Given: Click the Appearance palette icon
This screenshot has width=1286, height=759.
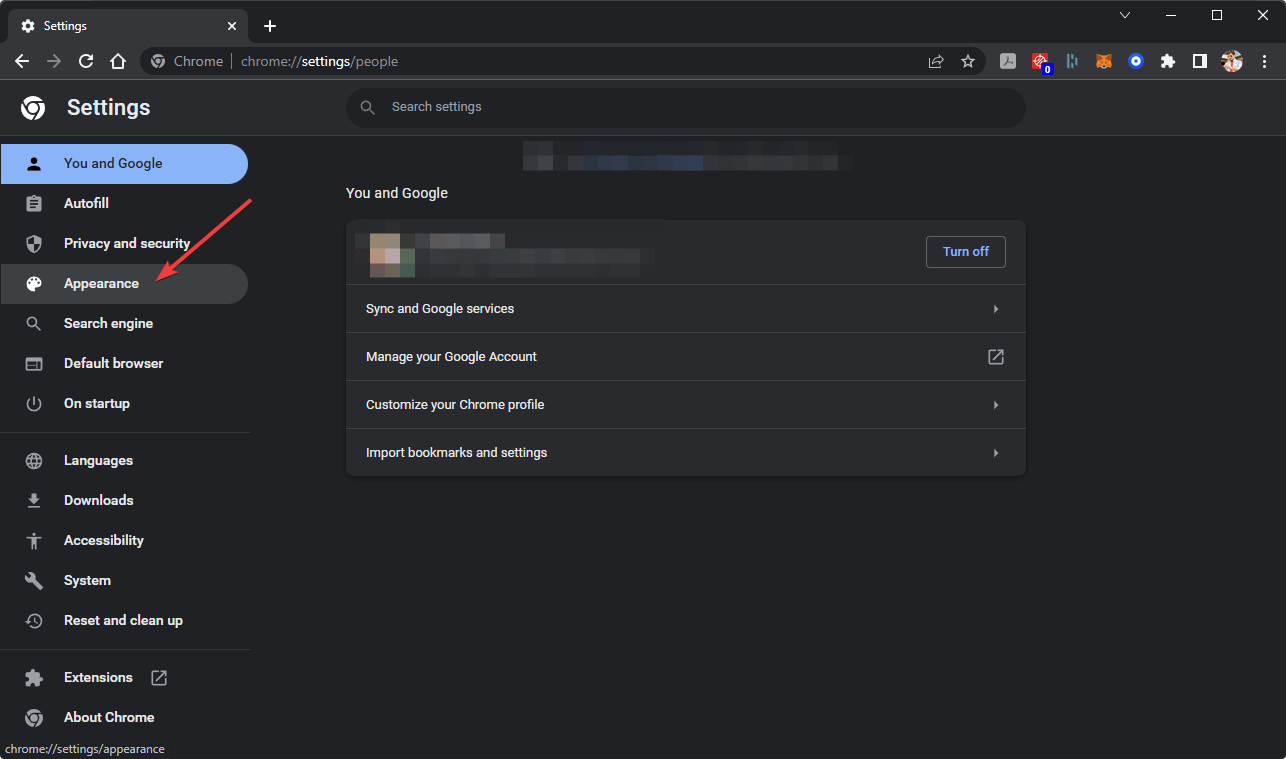Looking at the screenshot, I should pyautogui.click(x=34, y=284).
